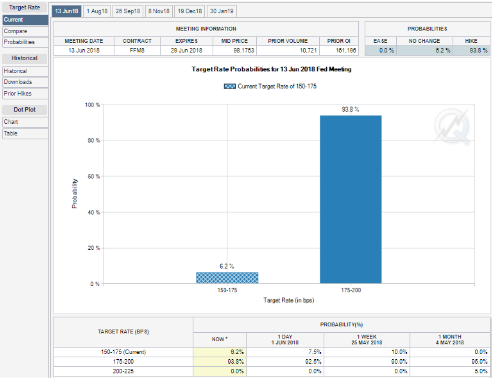Open the Compare sidebar item
Image resolution: width=492 pixels, height=378 pixels.
click(x=25, y=31)
